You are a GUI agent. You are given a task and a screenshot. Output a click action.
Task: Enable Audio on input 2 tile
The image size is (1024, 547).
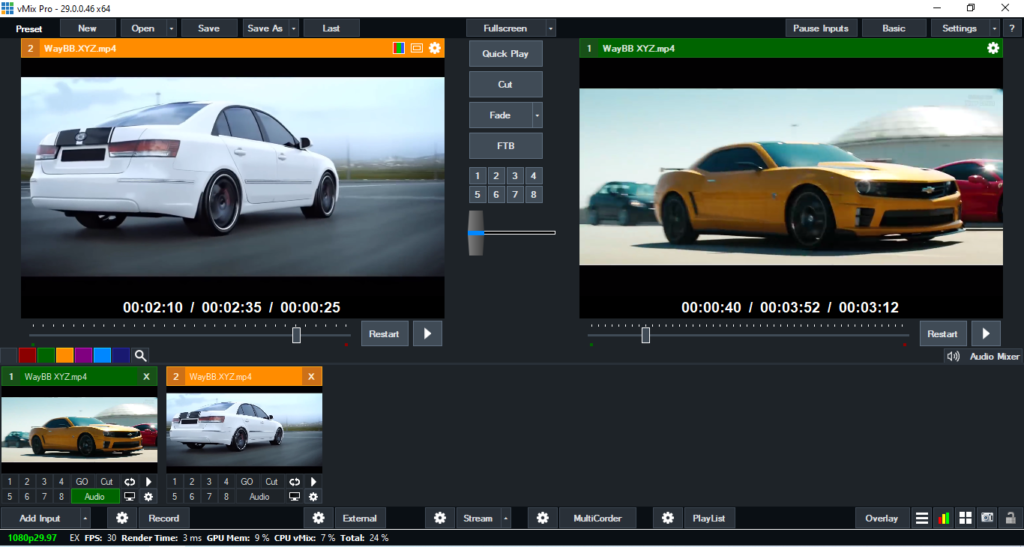260,496
